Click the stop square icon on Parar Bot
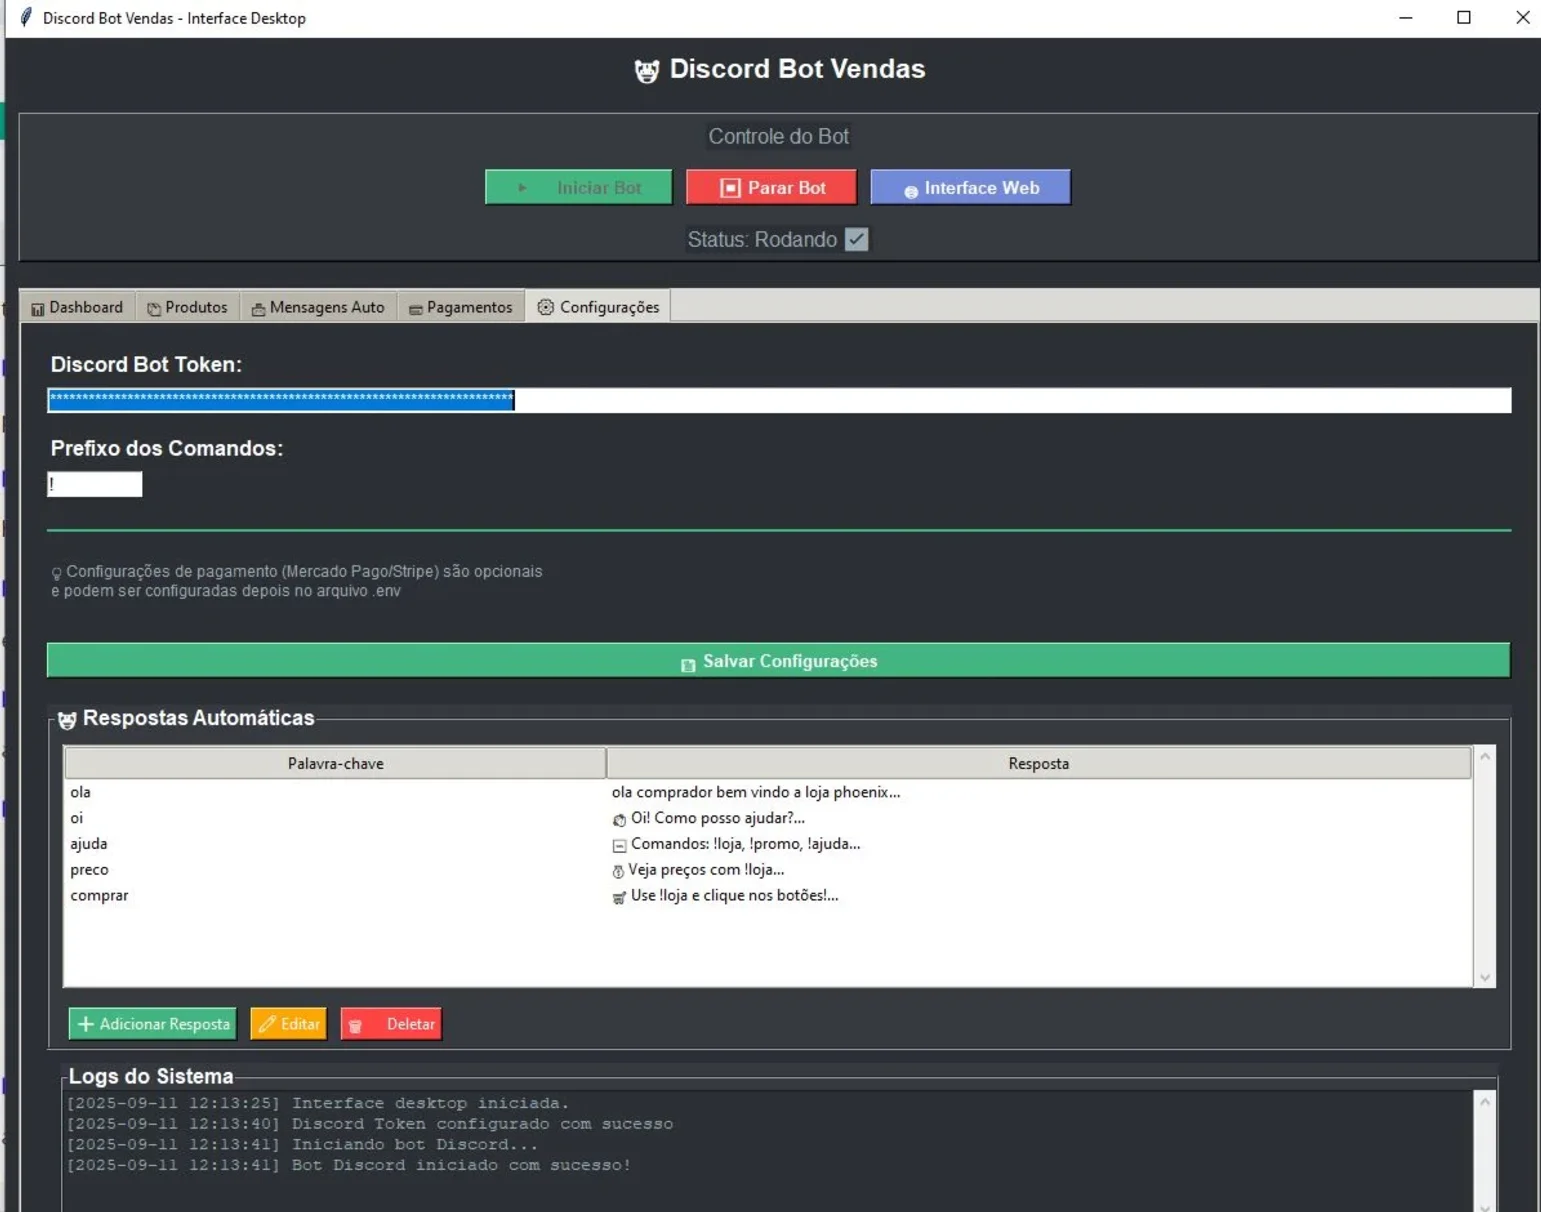This screenshot has height=1212, width=1541. (730, 188)
